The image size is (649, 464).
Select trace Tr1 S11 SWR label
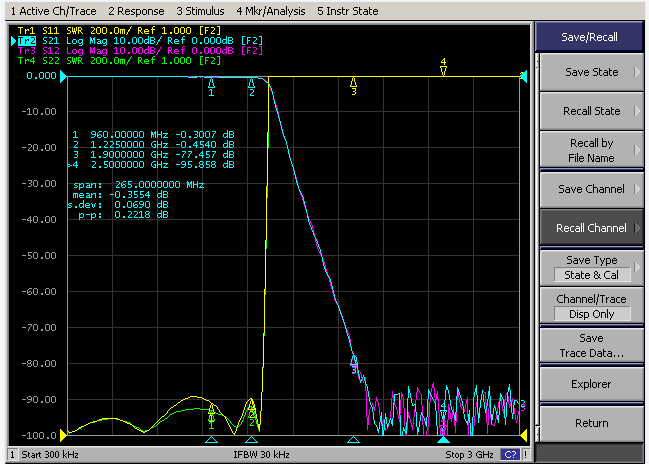(120, 31)
